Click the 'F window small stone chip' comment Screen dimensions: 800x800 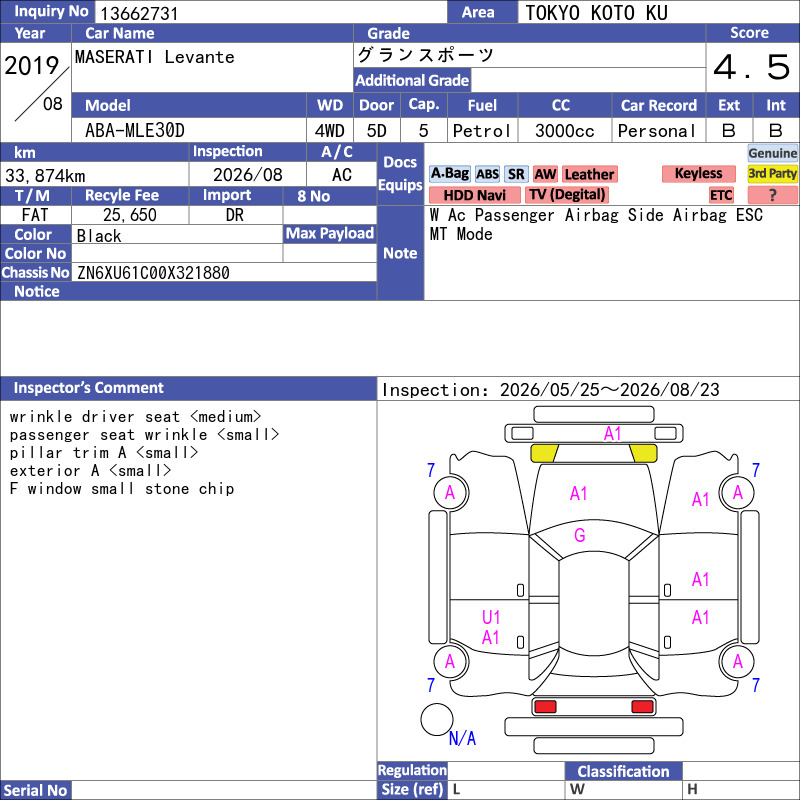click(x=122, y=489)
